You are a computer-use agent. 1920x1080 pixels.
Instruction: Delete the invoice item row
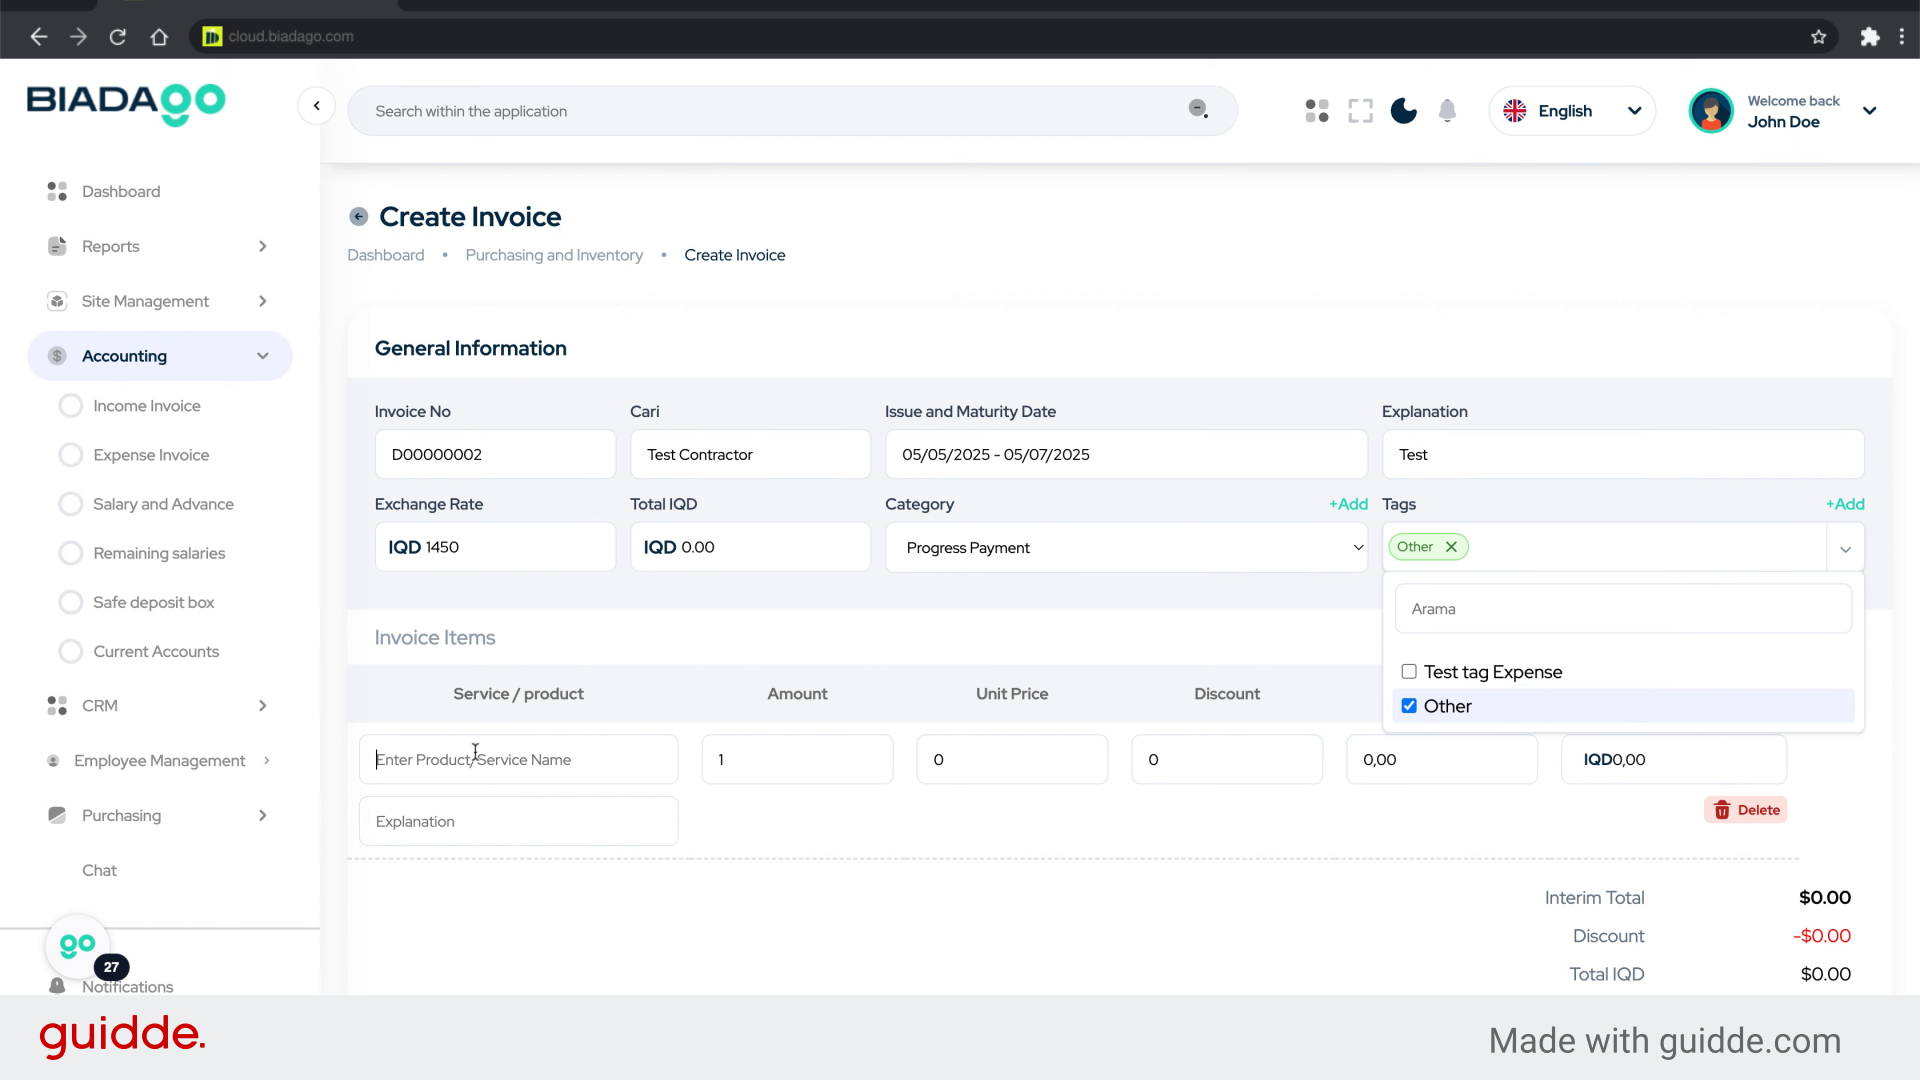point(1746,810)
